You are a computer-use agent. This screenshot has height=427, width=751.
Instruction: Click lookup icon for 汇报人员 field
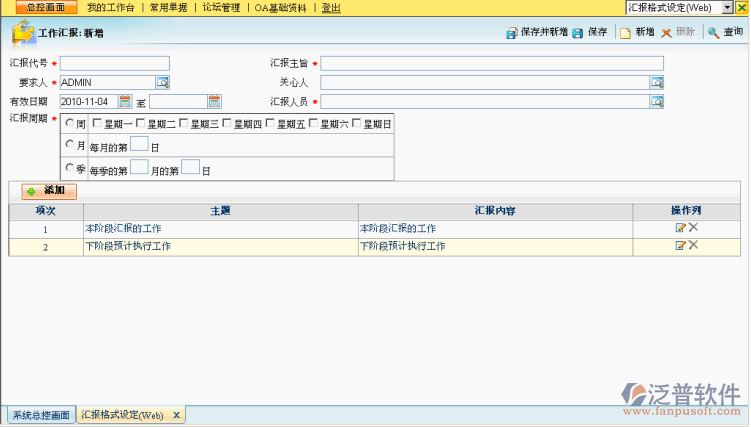pos(657,101)
